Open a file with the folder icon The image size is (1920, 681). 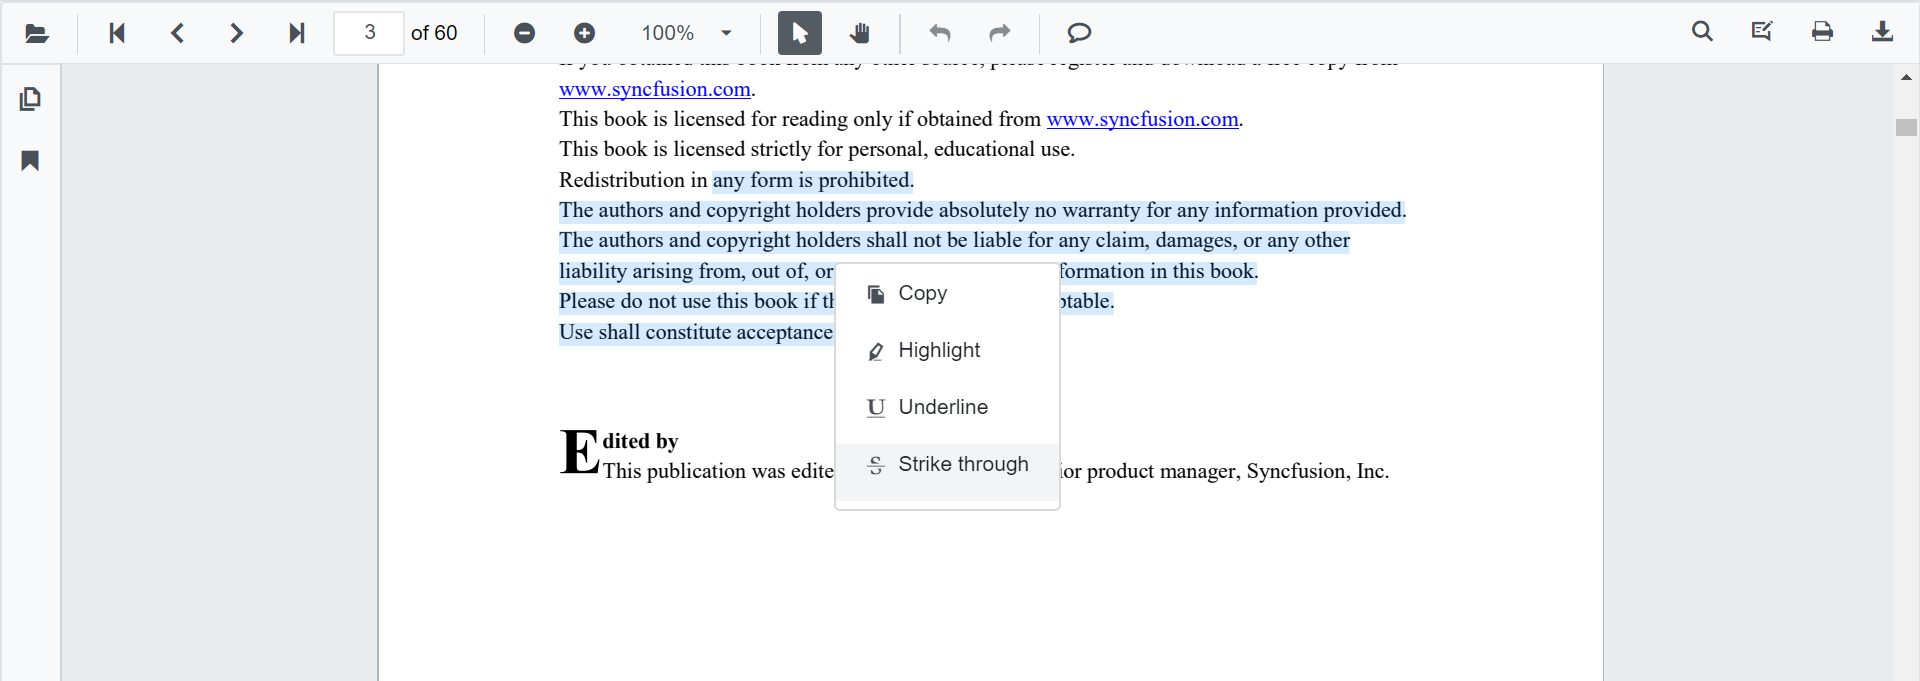tap(37, 33)
